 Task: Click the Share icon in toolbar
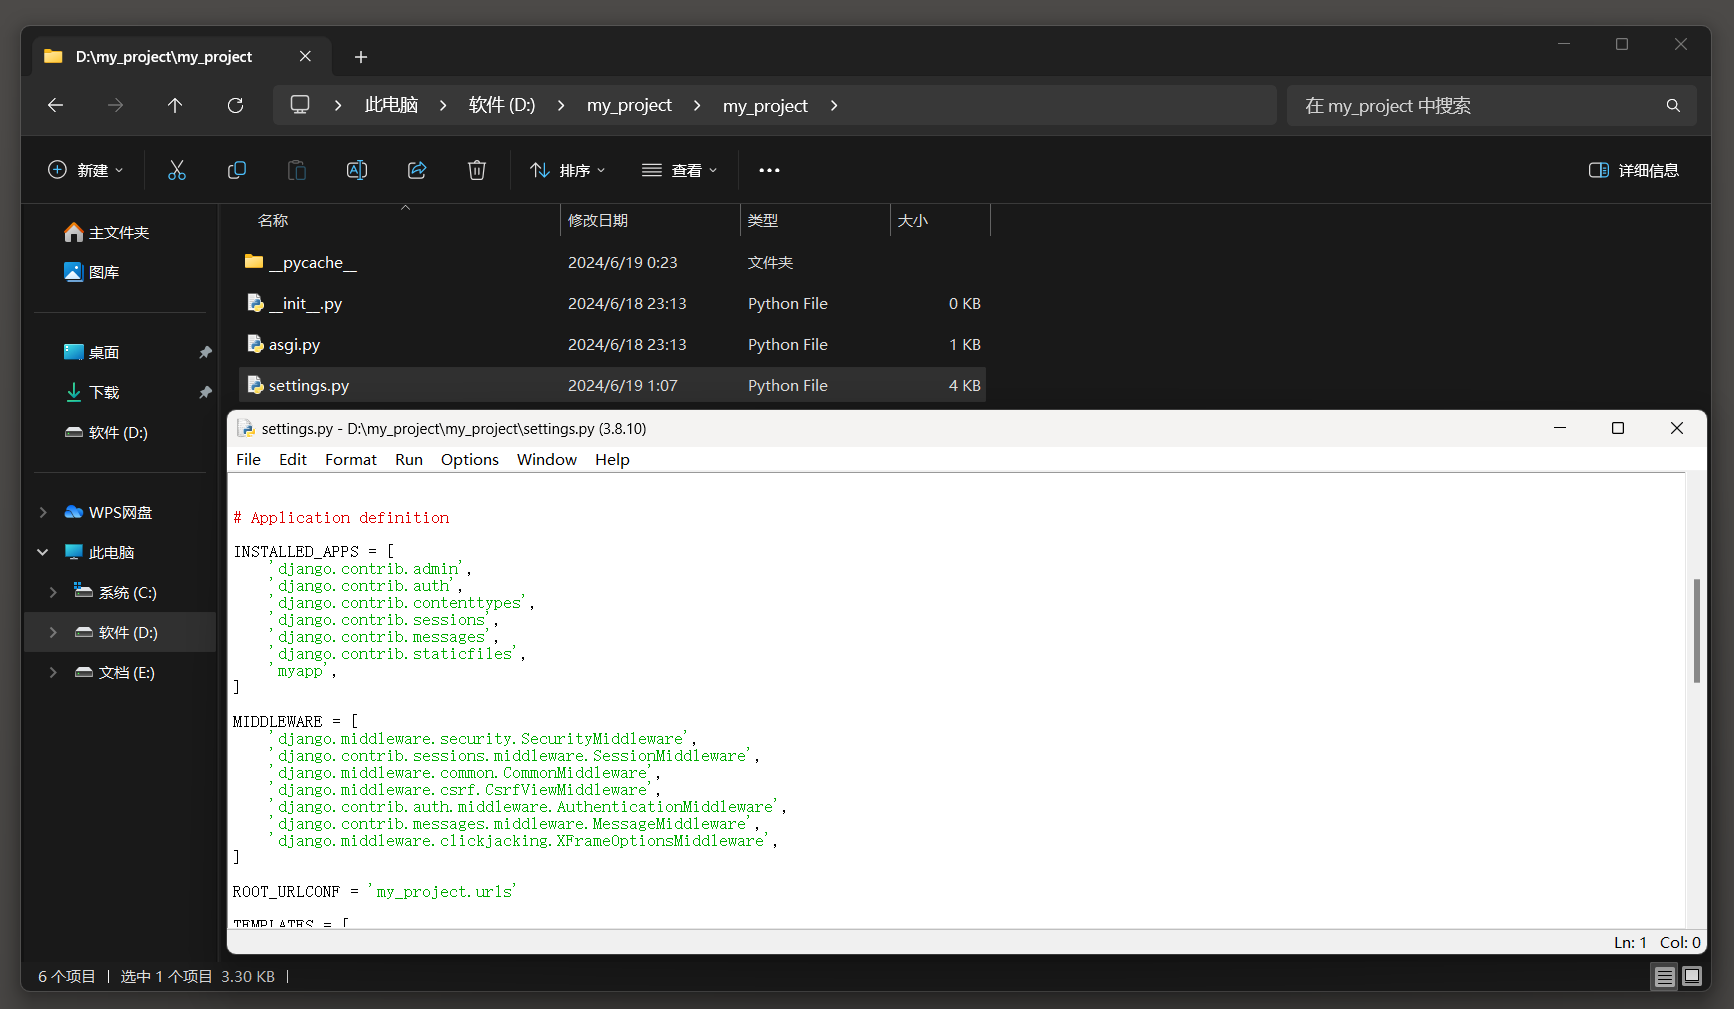pos(417,170)
